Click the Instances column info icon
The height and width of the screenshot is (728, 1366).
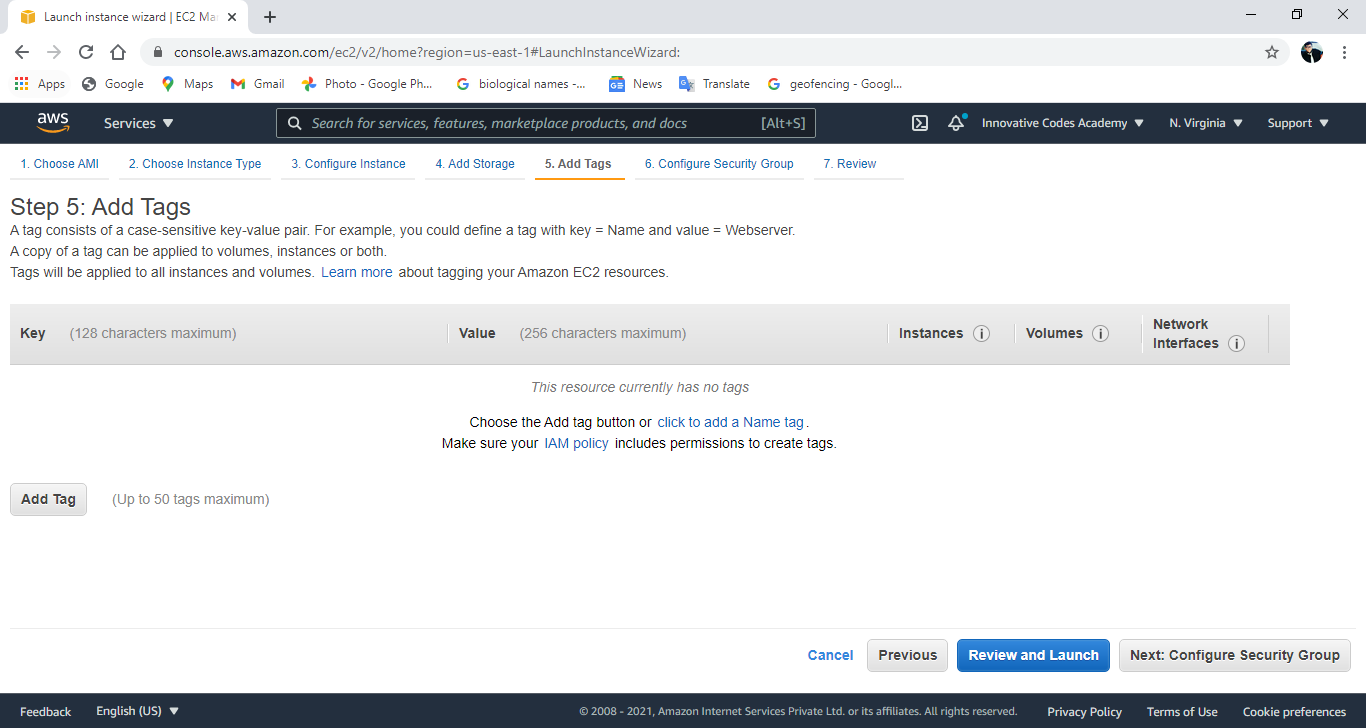(981, 333)
